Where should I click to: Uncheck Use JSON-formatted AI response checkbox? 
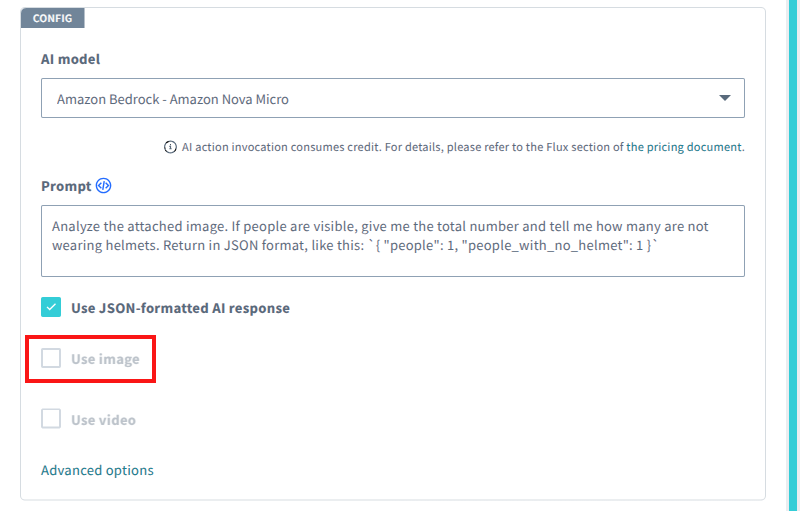pos(51,308)
